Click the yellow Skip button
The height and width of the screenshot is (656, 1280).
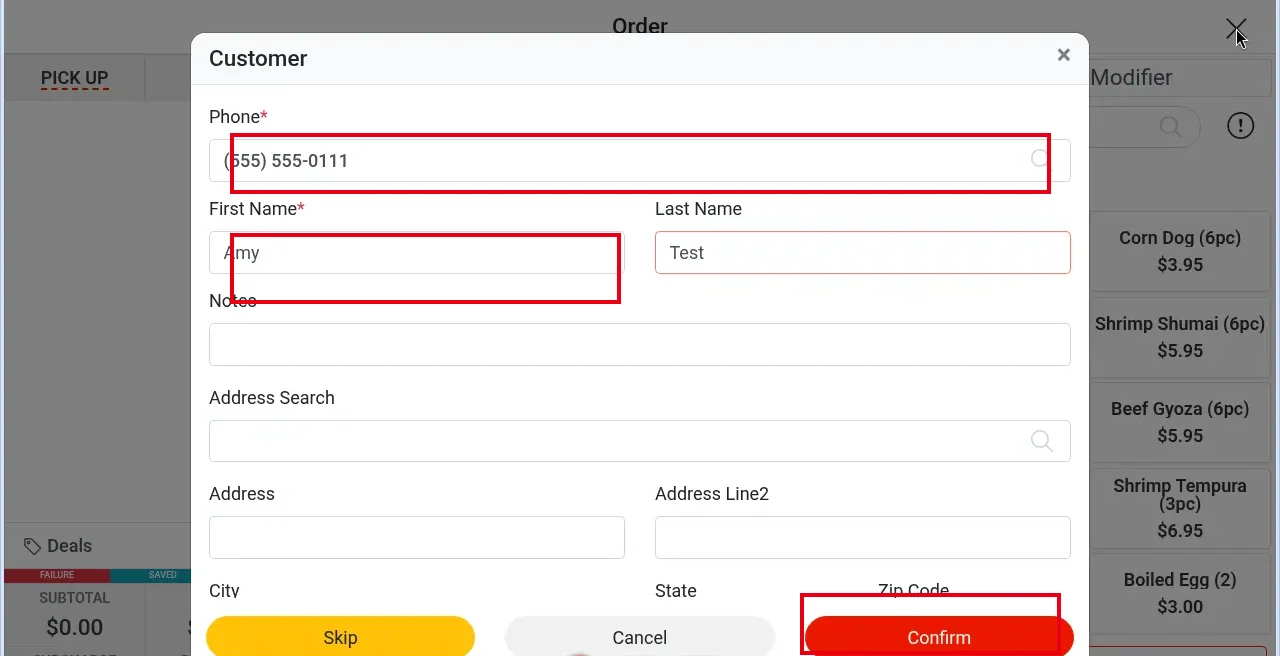[x=340, y=637]
